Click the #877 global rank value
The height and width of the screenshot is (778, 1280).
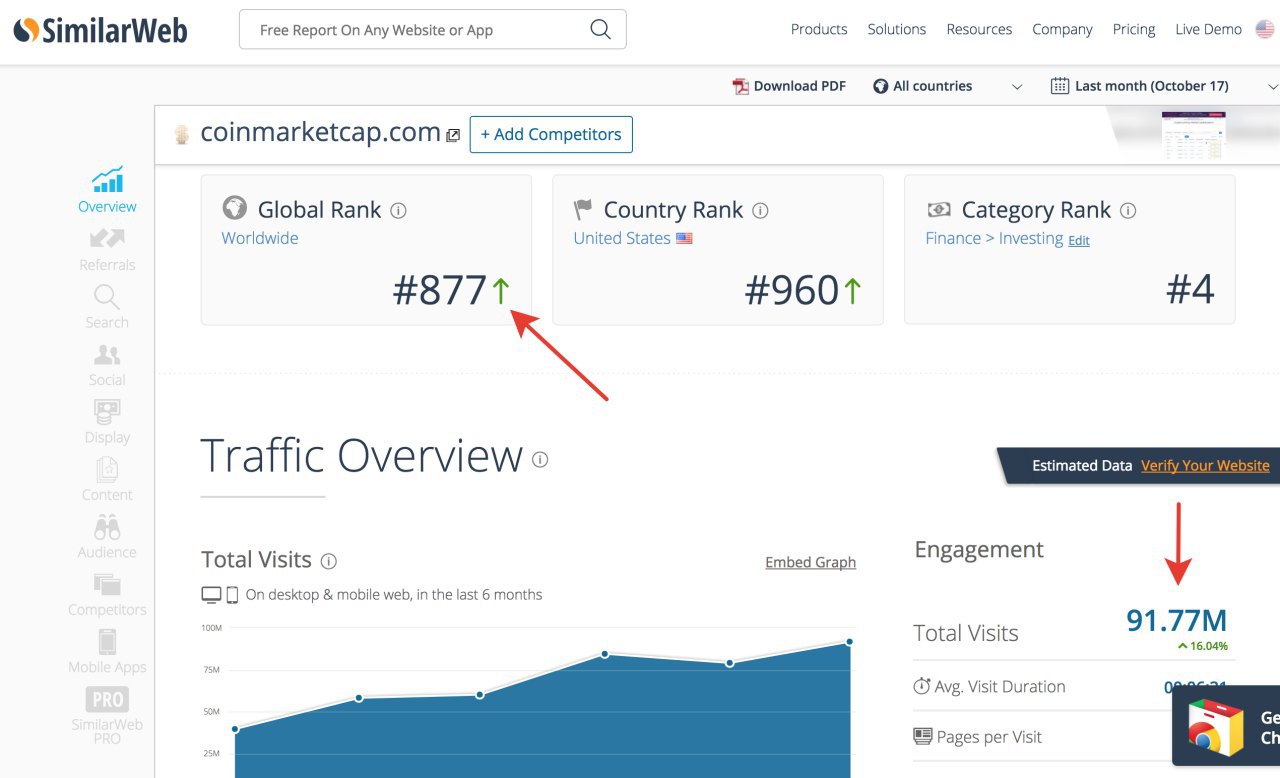(440, 290)
